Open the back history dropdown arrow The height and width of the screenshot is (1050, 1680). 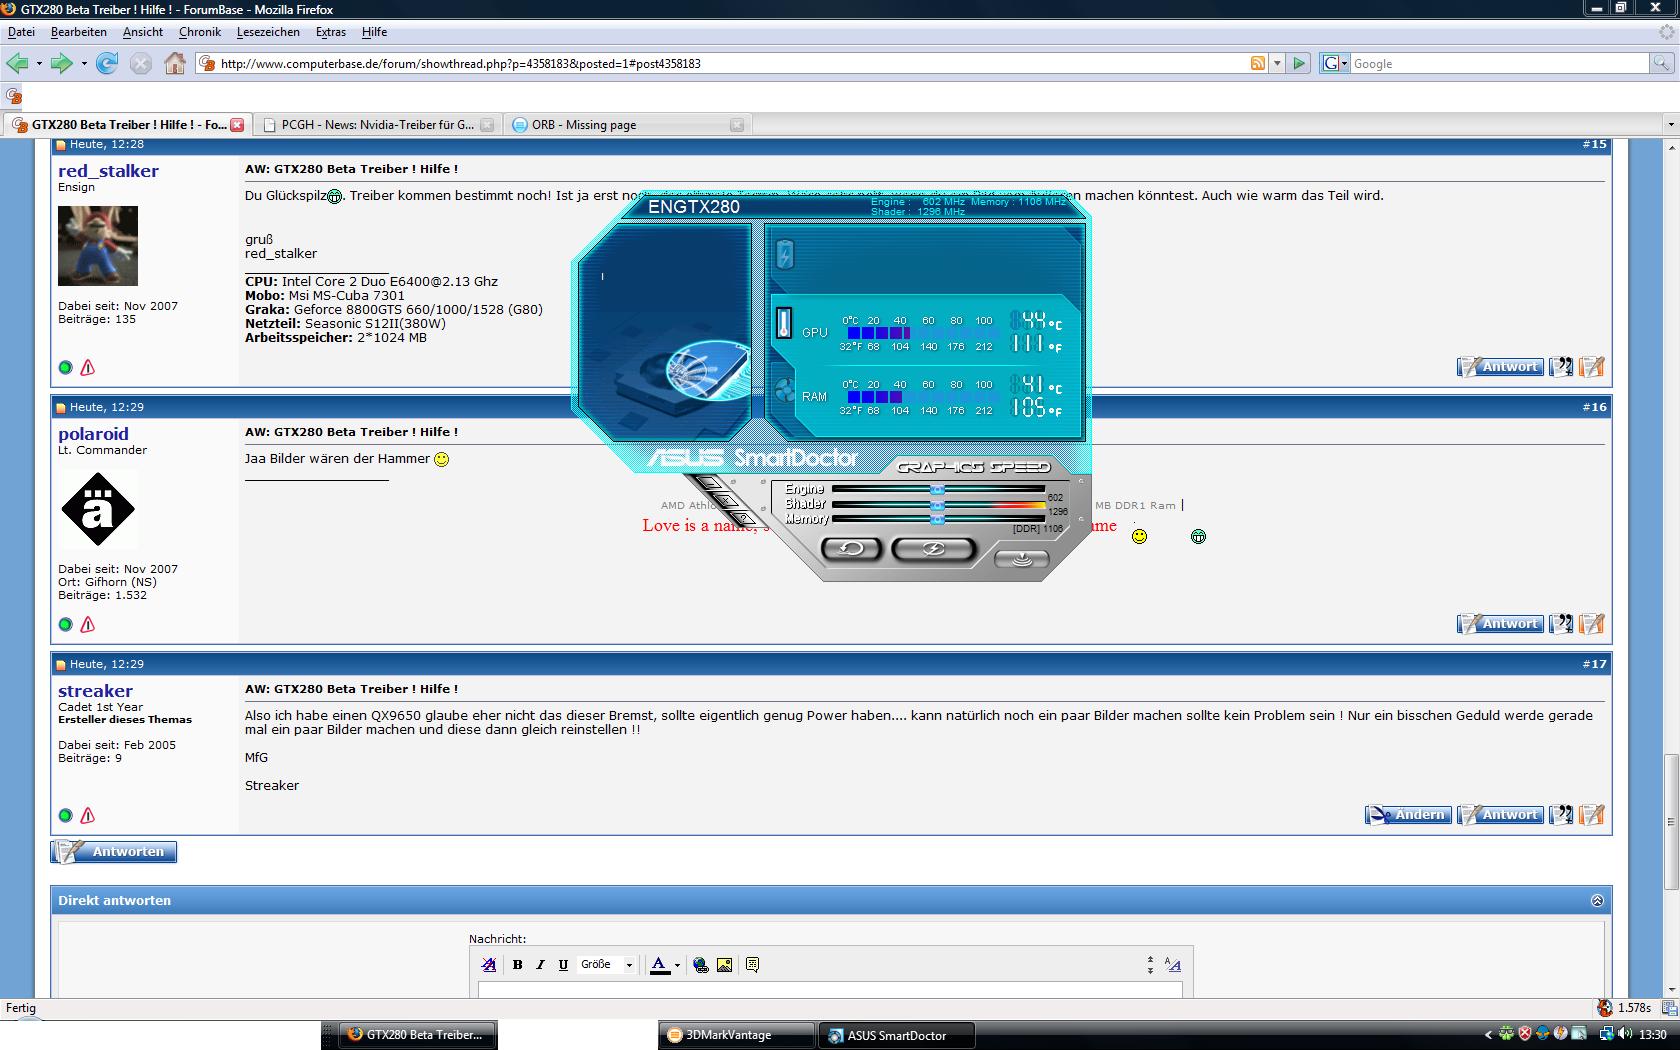39,64
